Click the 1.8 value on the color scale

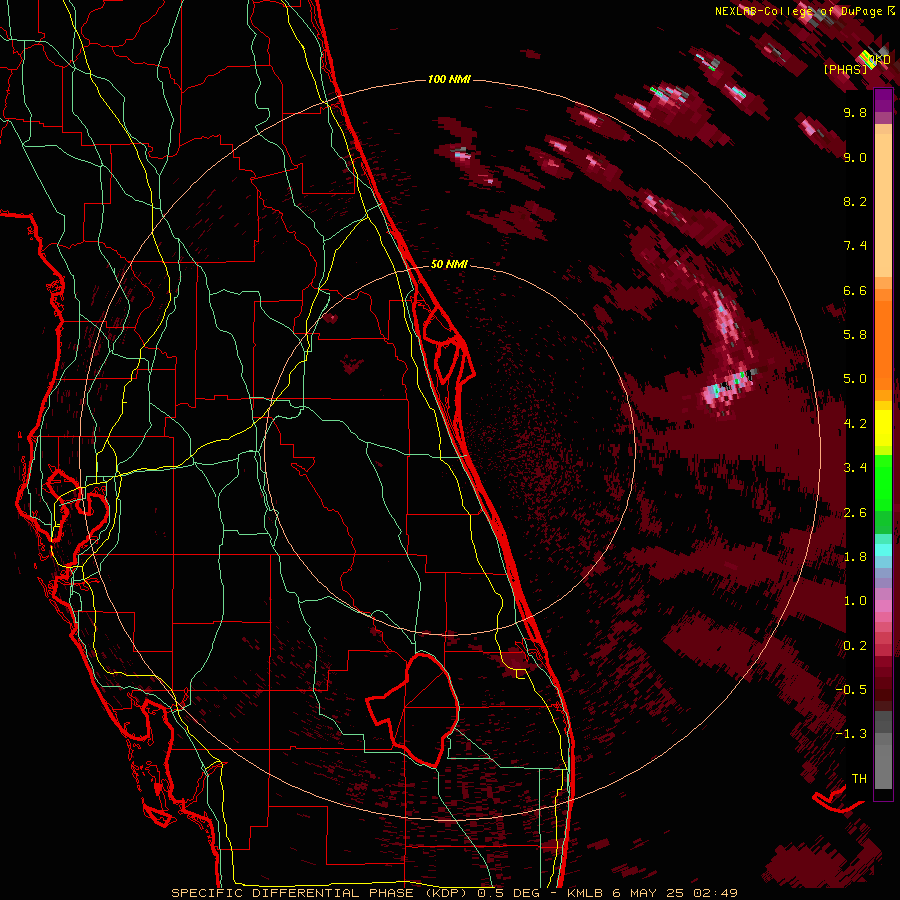[855, 557]
